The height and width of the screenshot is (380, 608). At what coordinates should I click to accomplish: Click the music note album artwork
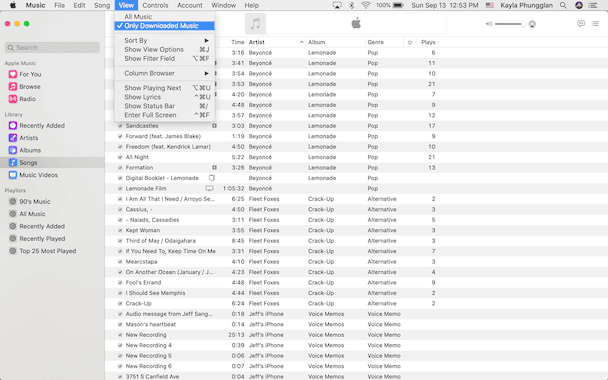click(256, 24)
